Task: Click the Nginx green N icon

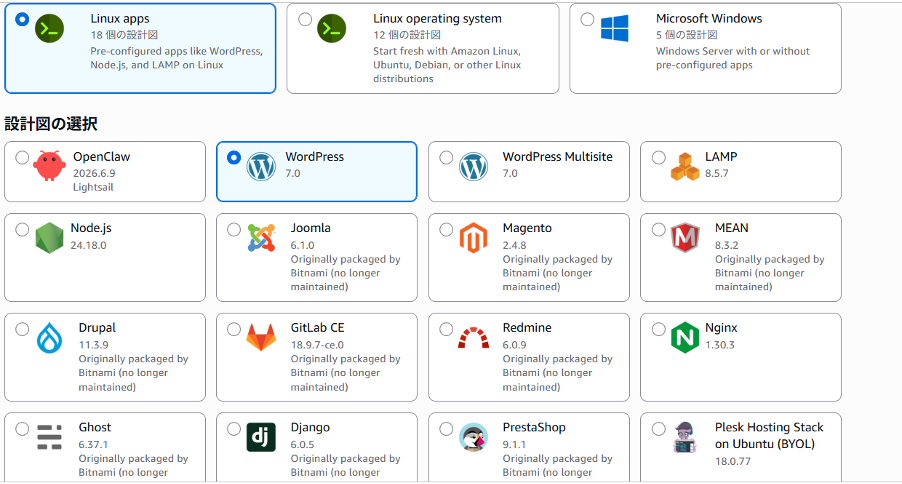Action: point(685,337)
